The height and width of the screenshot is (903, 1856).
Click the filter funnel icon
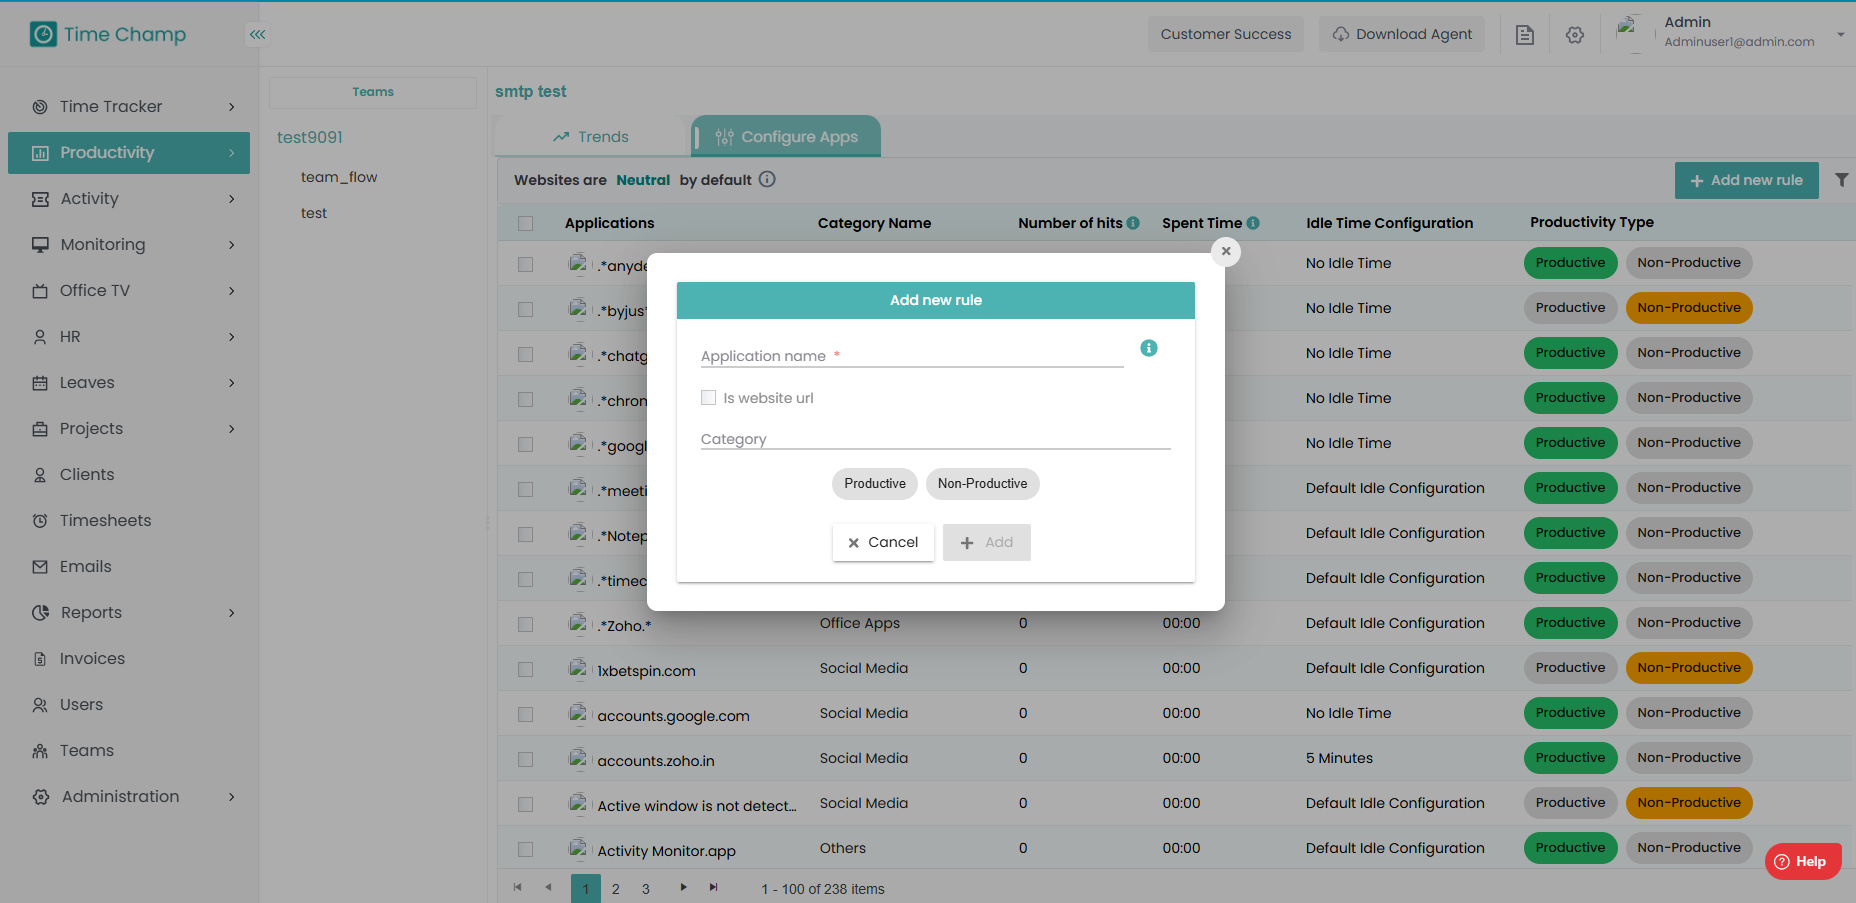1841,180
